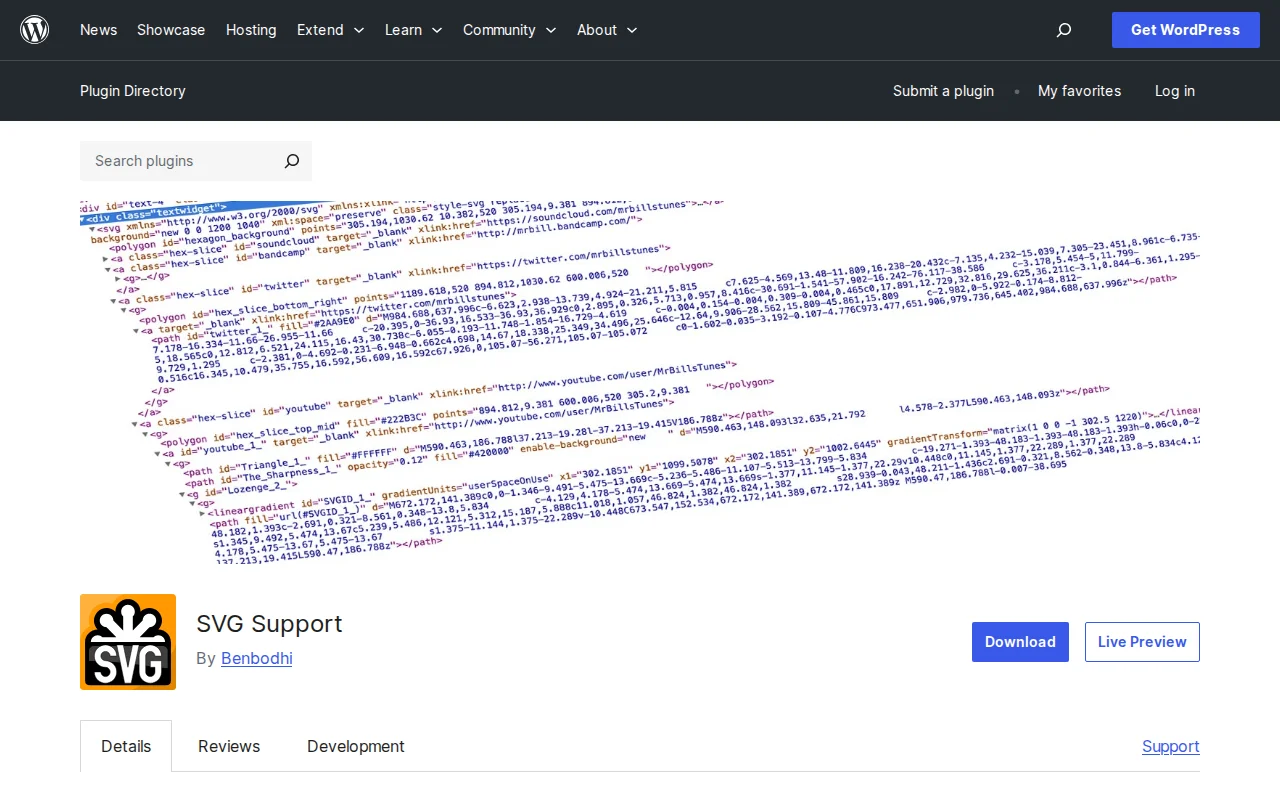Open Live Preview of the plugin
The image size is (1280, 800).
tap(1142, 641)
